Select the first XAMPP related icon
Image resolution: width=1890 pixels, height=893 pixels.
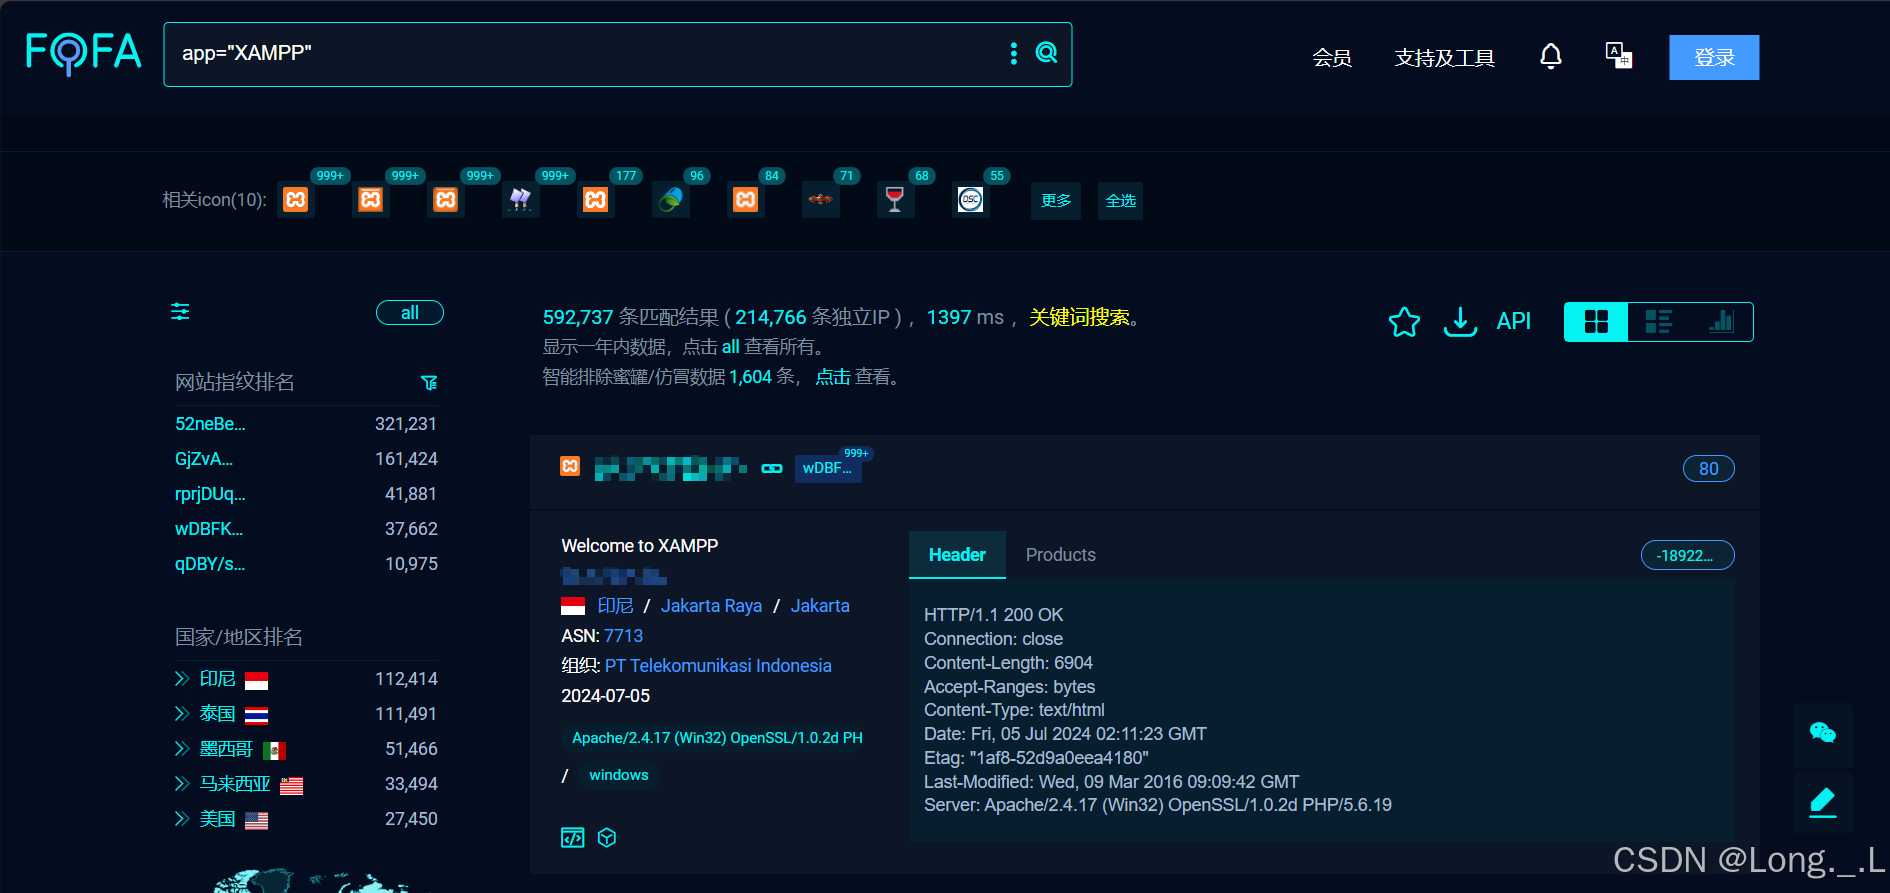[296, 200]
